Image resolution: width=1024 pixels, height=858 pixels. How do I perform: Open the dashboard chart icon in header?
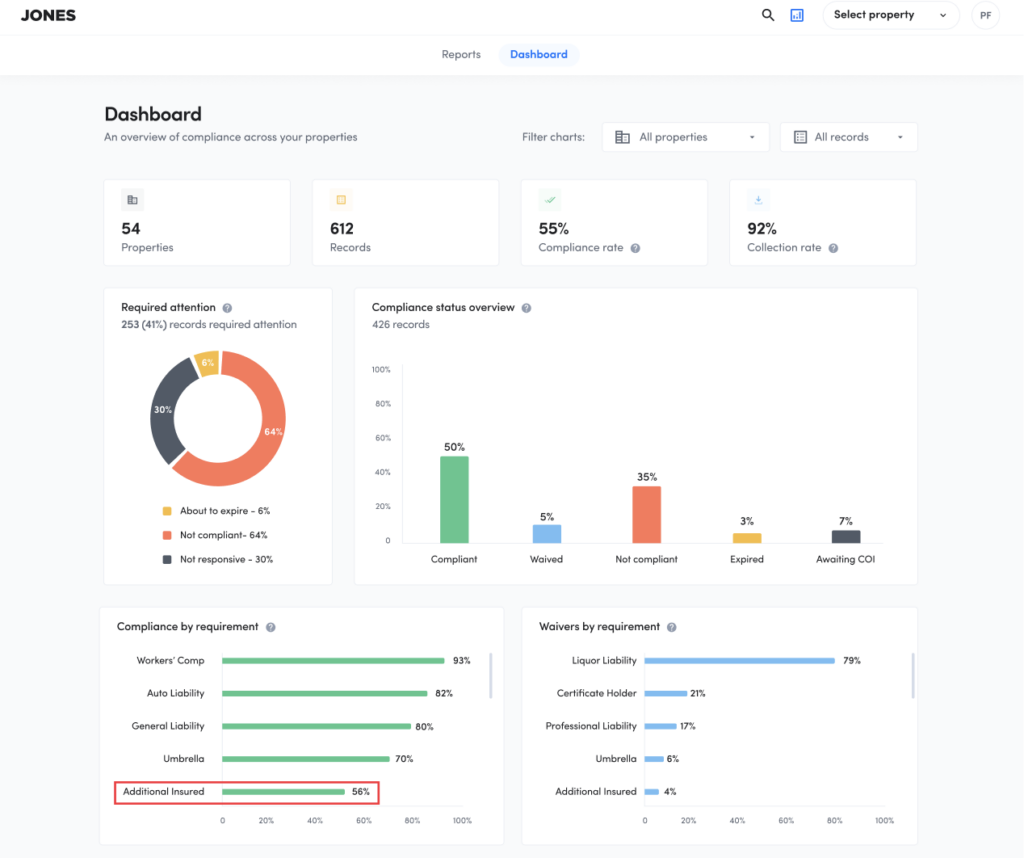point(797,15)
